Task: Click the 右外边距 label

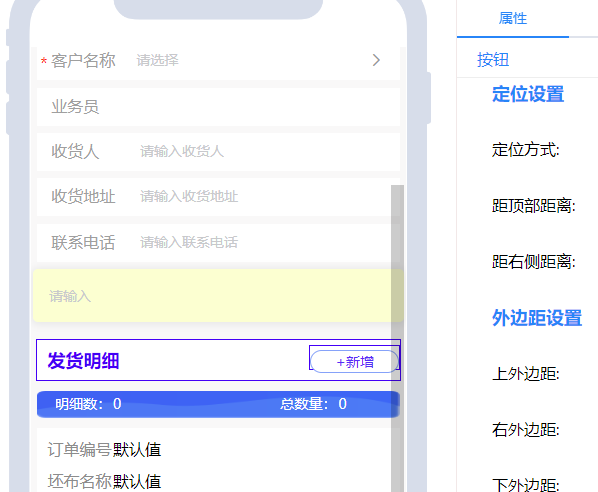Action: (526, 430)
